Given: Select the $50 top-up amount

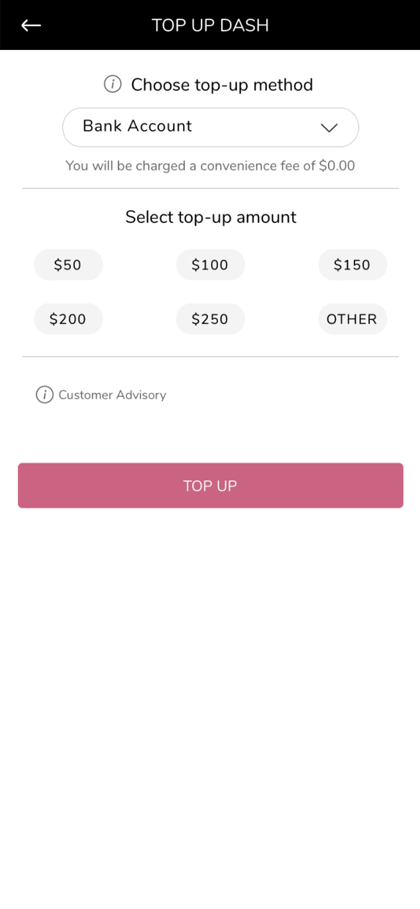Looking at the screenshot, I should point(68,265).
